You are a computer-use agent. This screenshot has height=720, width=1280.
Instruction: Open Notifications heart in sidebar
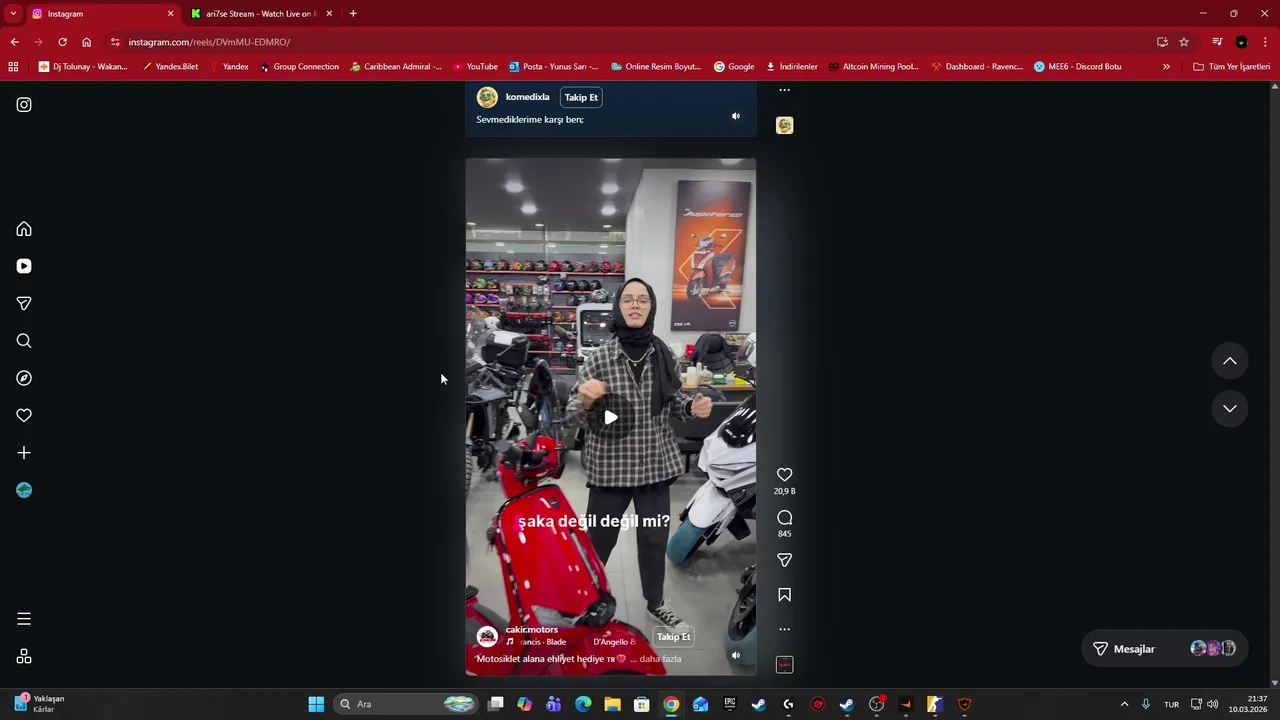coord(24,415)
